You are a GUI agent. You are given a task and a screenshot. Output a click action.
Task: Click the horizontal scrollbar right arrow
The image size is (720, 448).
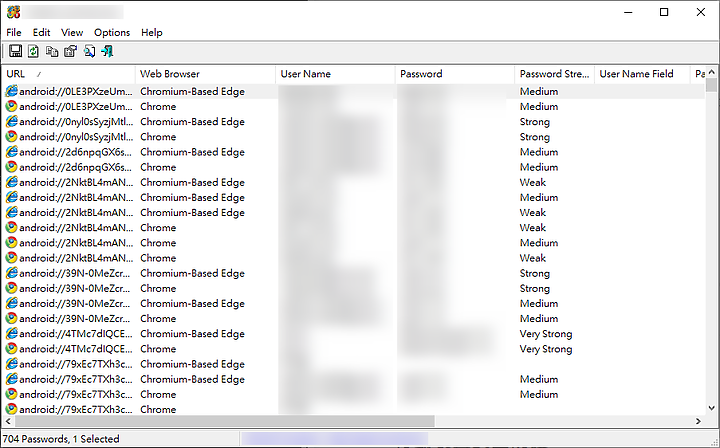click(x=698, y=421)
